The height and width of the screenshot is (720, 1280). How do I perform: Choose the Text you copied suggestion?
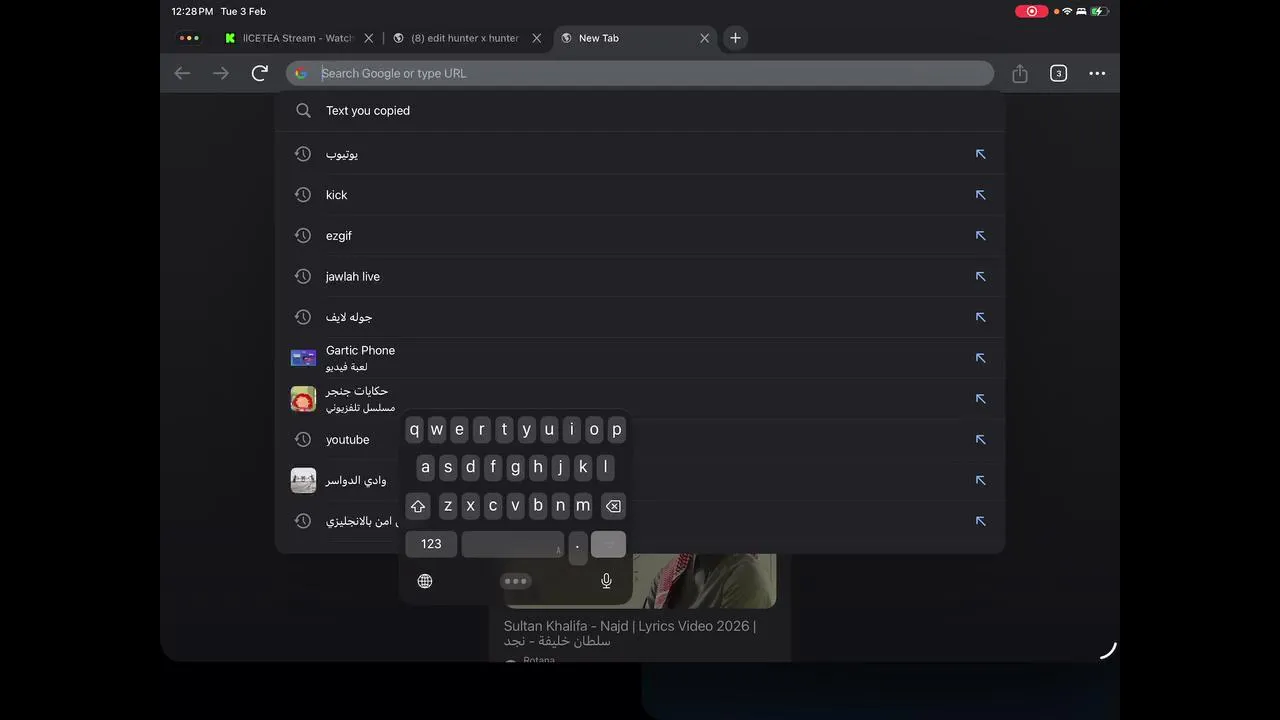pos(640,111)
